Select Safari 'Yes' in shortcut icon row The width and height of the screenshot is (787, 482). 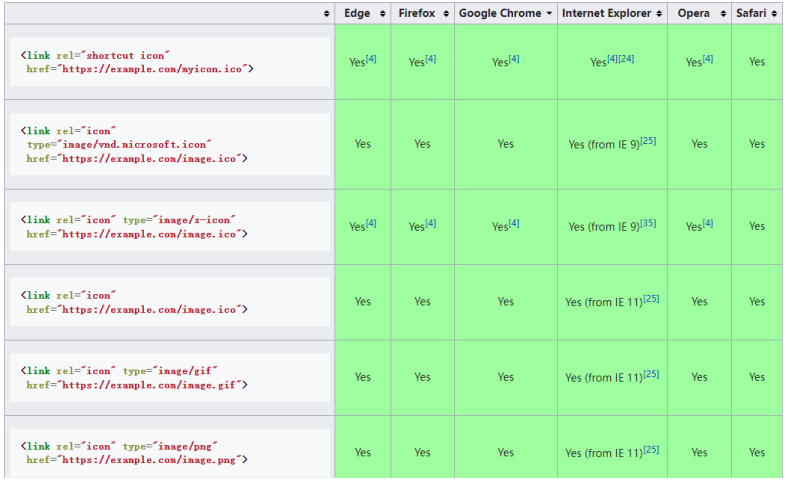point(757,62)
